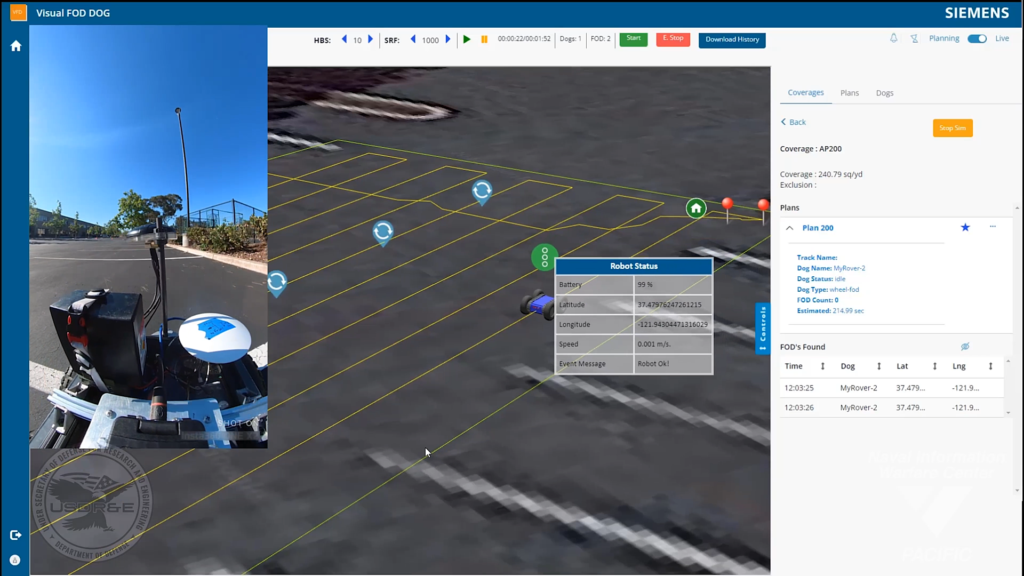Toggle FOD's Found visibility eye icon
Screen dimensions: 1024x576
(x=965, y=346)
